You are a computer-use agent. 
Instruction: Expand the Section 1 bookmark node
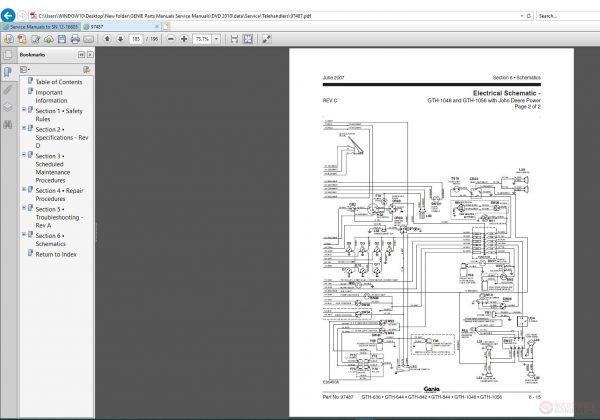tap(24, 109)
